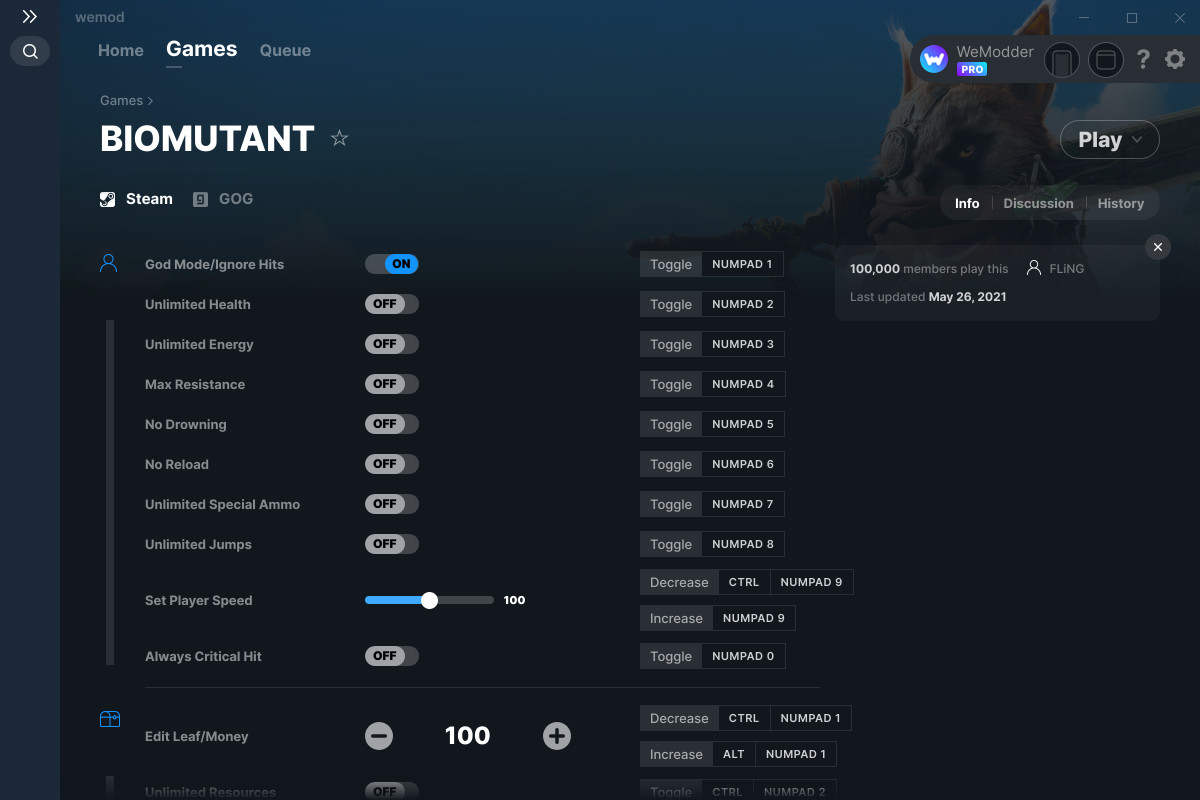This screenshot has height=800, width=1200.
Task: Switch to the History tab
Action: pyautogui.click(x=1120, y=203)
